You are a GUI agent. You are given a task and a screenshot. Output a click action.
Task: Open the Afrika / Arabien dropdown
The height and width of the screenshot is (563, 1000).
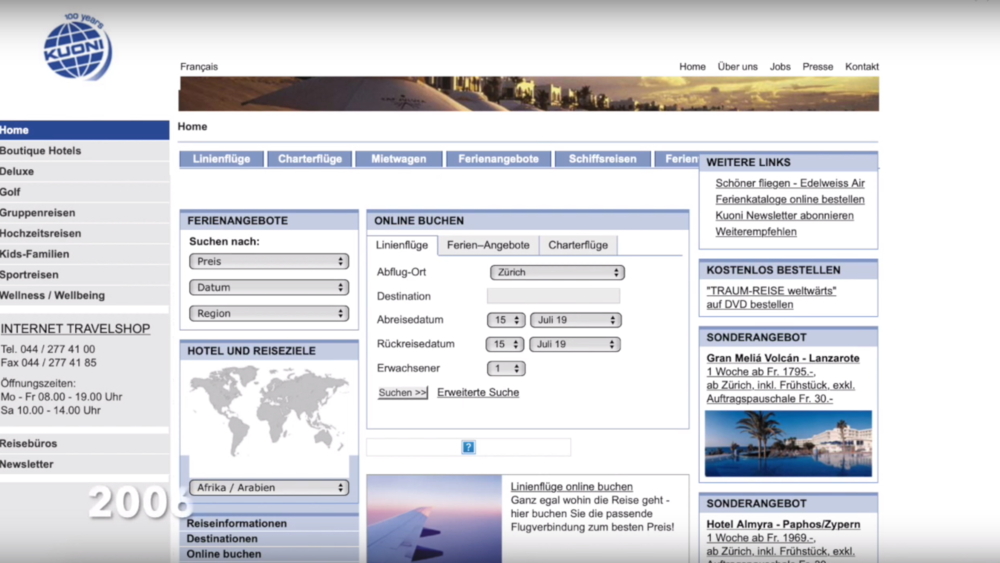coord(268,488)
